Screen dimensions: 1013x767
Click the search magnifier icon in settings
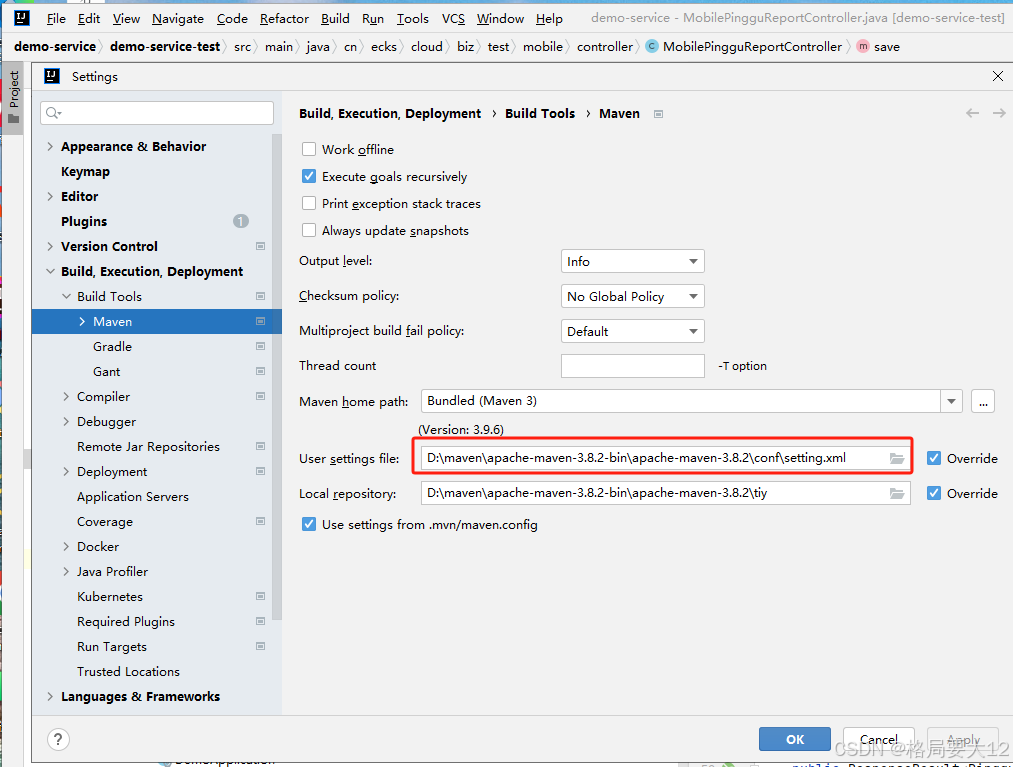(x=53, y=113)
